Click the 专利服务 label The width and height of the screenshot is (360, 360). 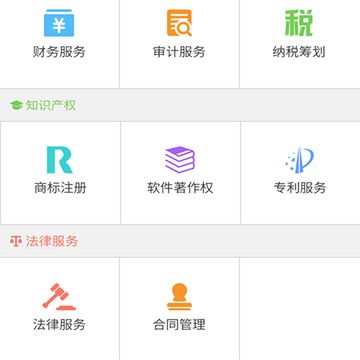click(x=300, y=188)
